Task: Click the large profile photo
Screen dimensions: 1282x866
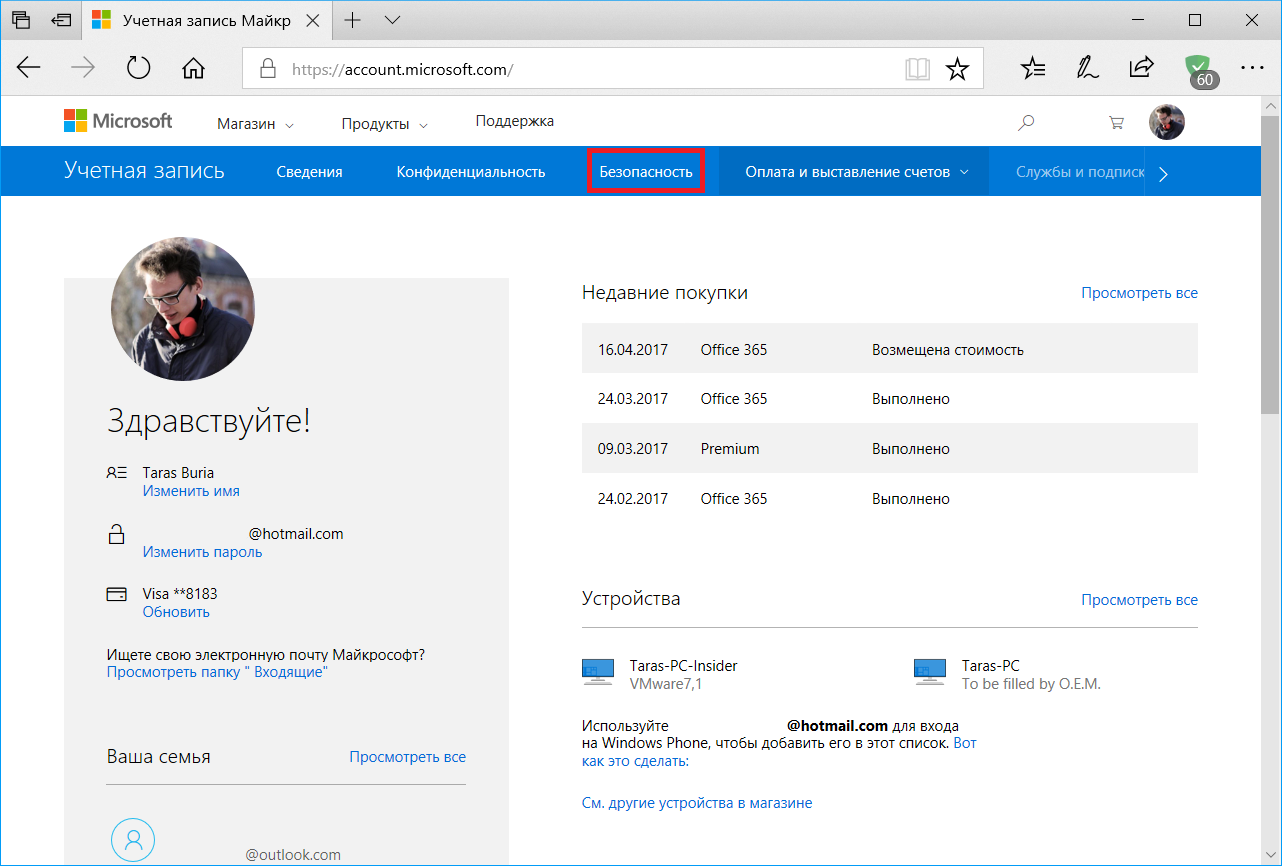Action: tap(183, 309)
